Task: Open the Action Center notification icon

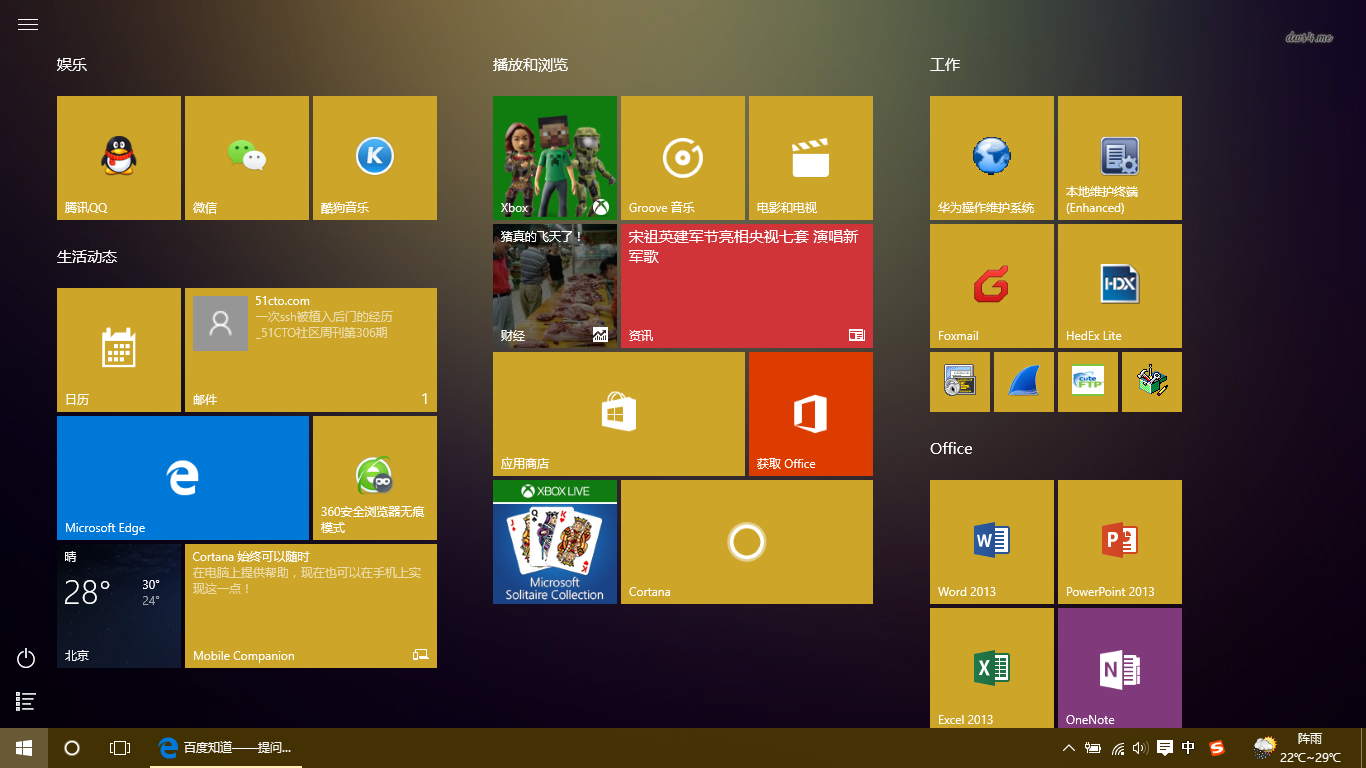Action: tap(1165, 748)
